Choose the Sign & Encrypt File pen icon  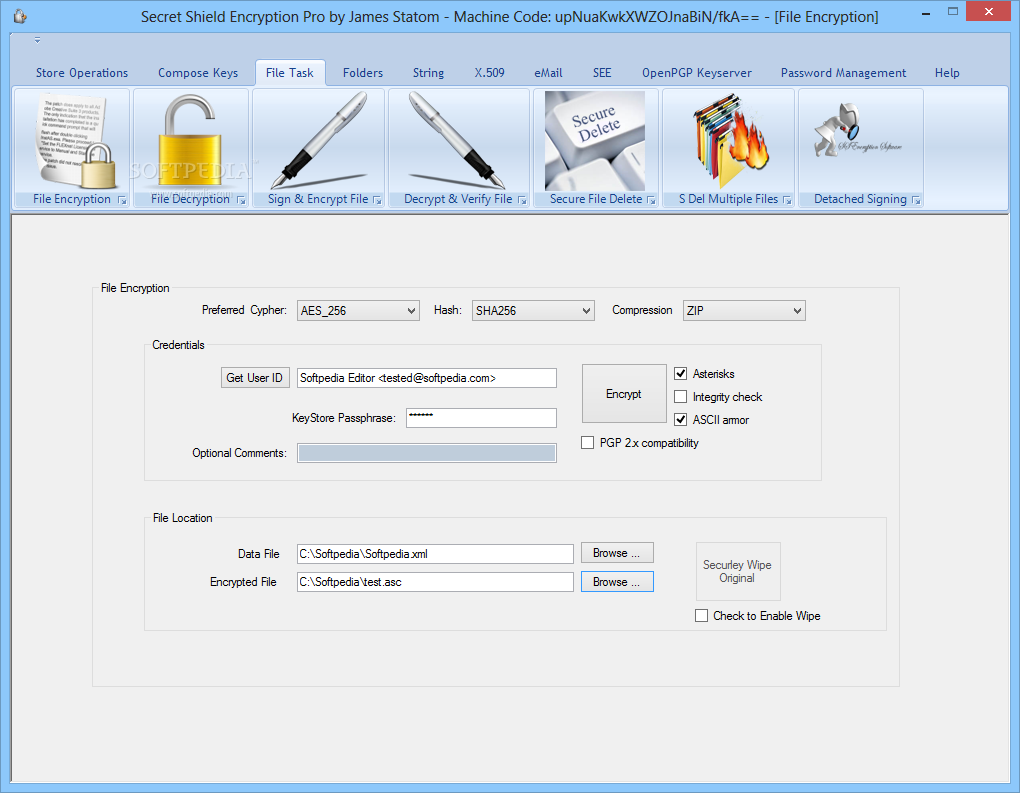[x=319, y=141]
